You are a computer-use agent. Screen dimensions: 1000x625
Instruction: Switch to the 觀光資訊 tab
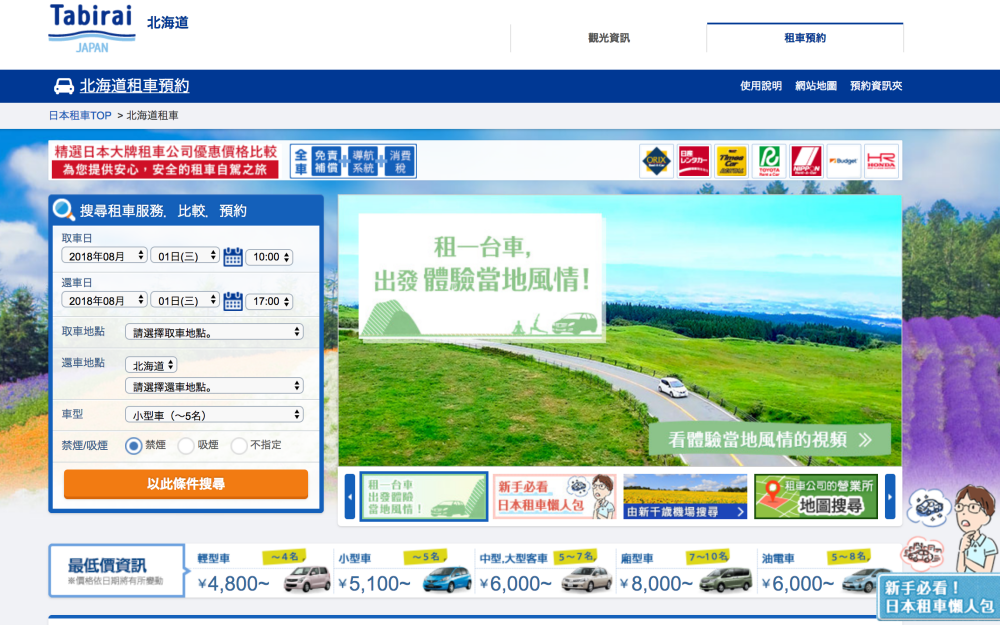608,38
